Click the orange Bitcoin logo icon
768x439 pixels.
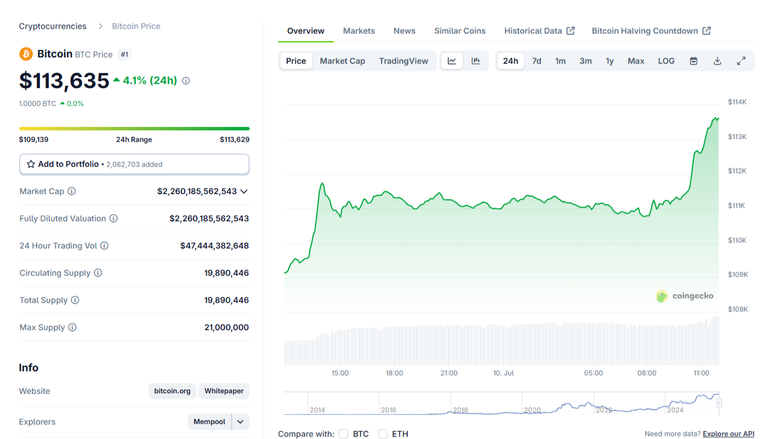tap(26, 54)
